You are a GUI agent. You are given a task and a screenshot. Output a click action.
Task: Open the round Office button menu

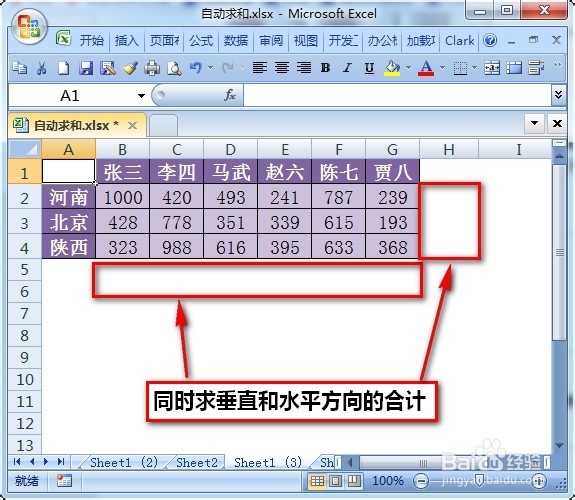tap(29, 26)
